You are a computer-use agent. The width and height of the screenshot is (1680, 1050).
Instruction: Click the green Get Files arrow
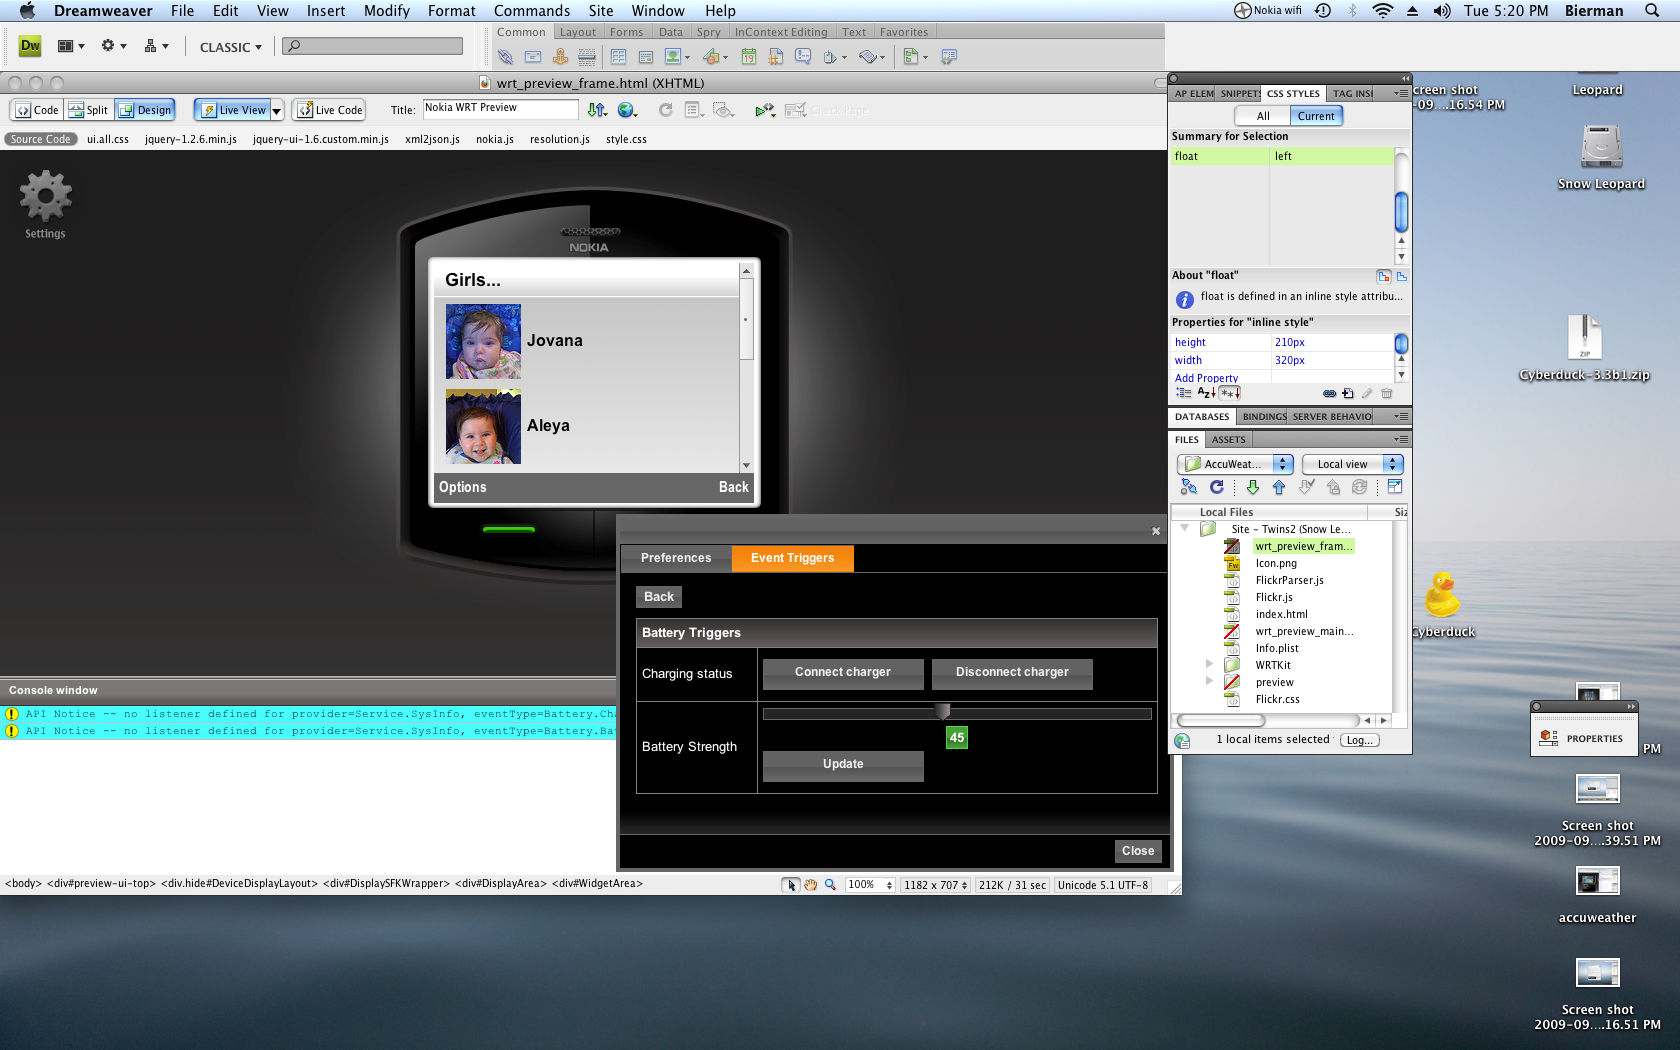pos(1252,487)
